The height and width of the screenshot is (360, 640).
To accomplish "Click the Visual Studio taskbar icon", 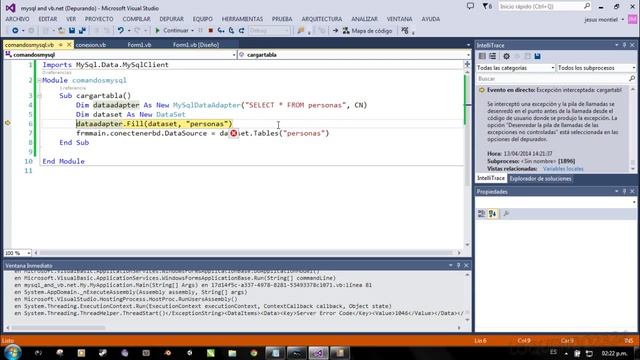I will coord(318,353).
